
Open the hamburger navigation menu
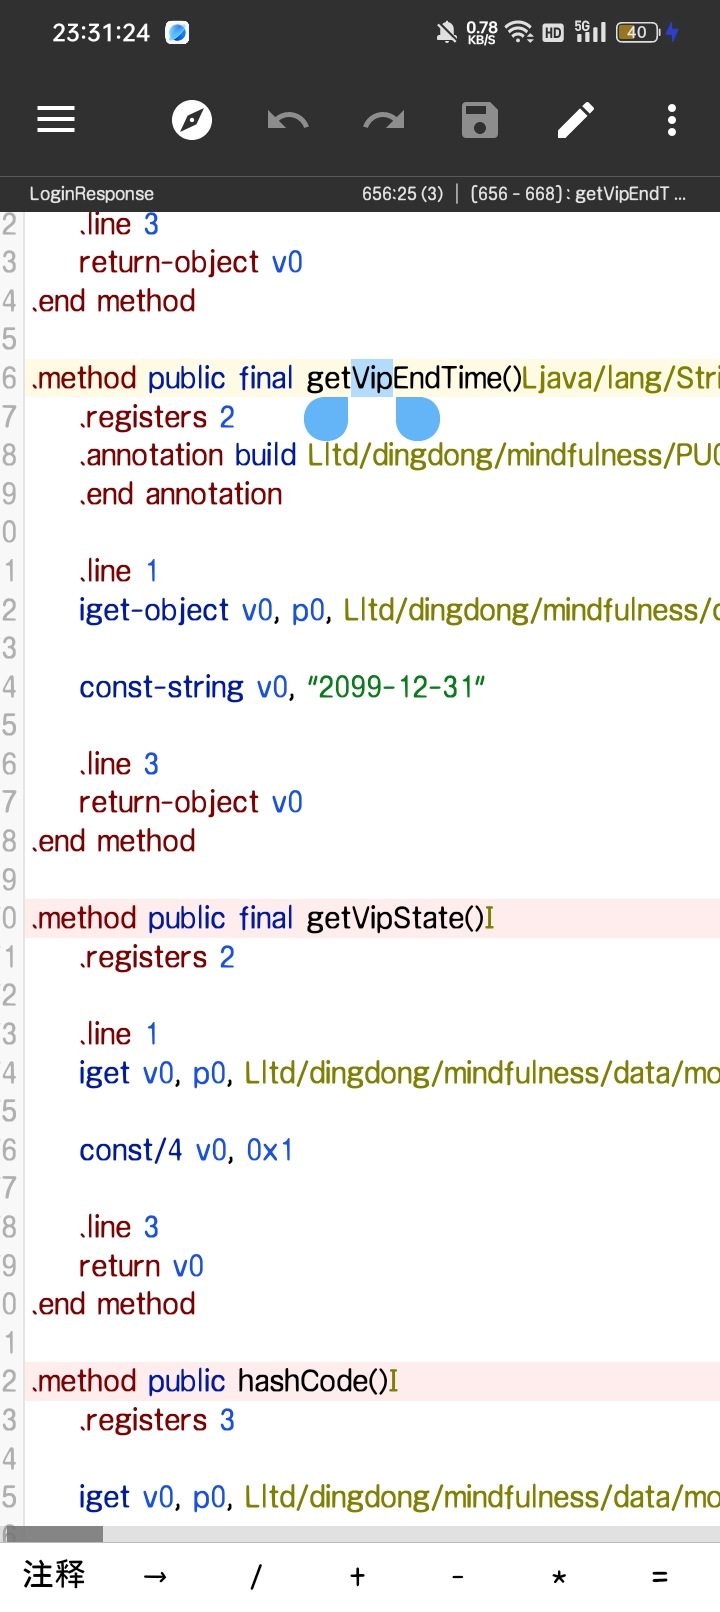pyautogui.click(x=56, y=120)
